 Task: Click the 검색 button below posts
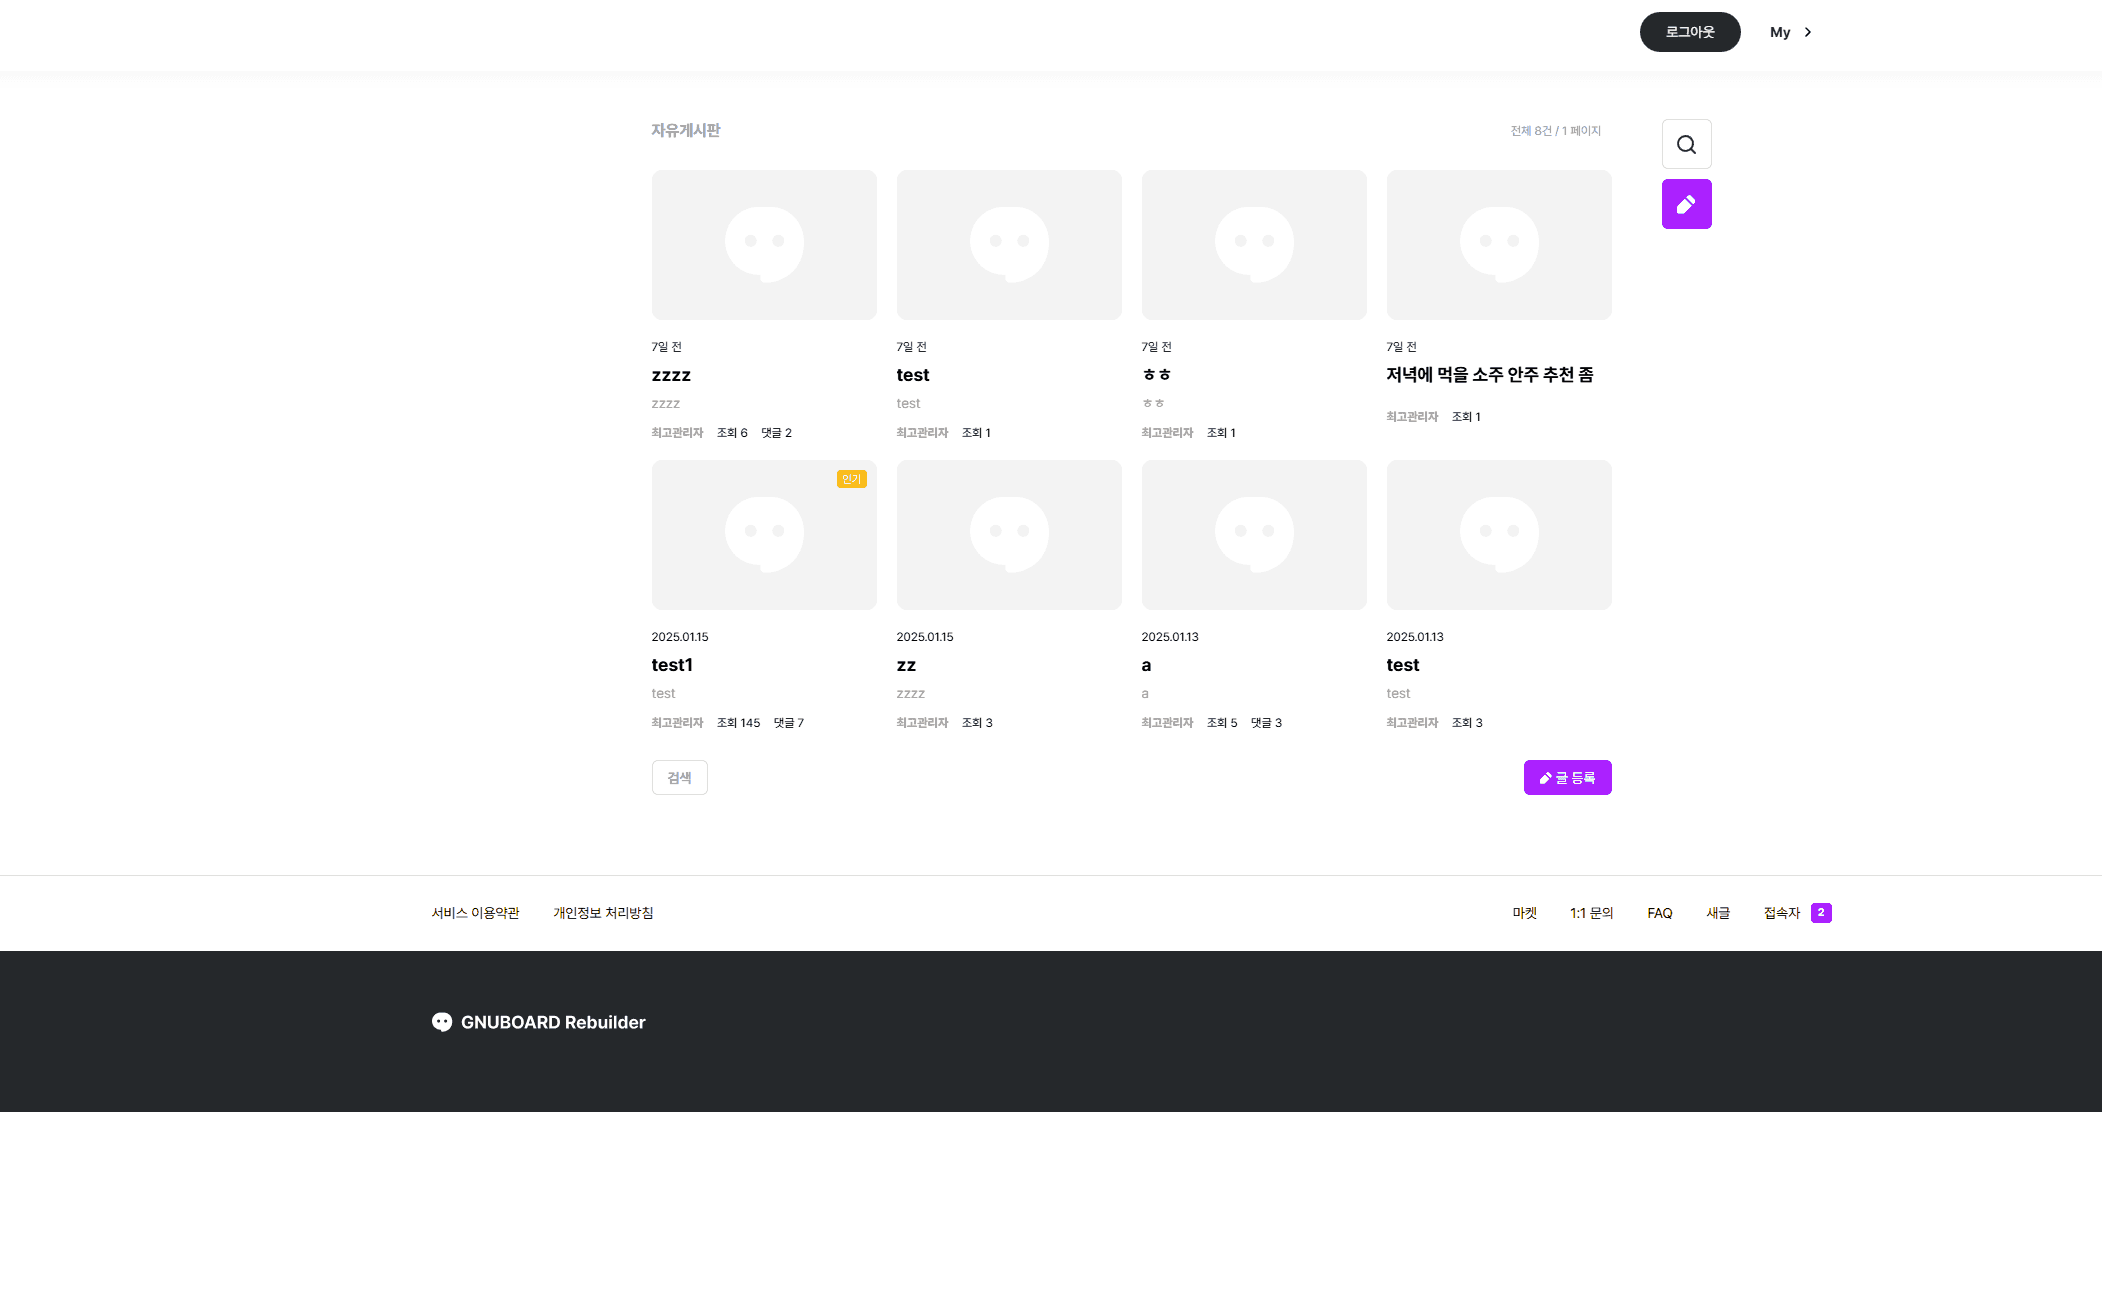[679, 777]
